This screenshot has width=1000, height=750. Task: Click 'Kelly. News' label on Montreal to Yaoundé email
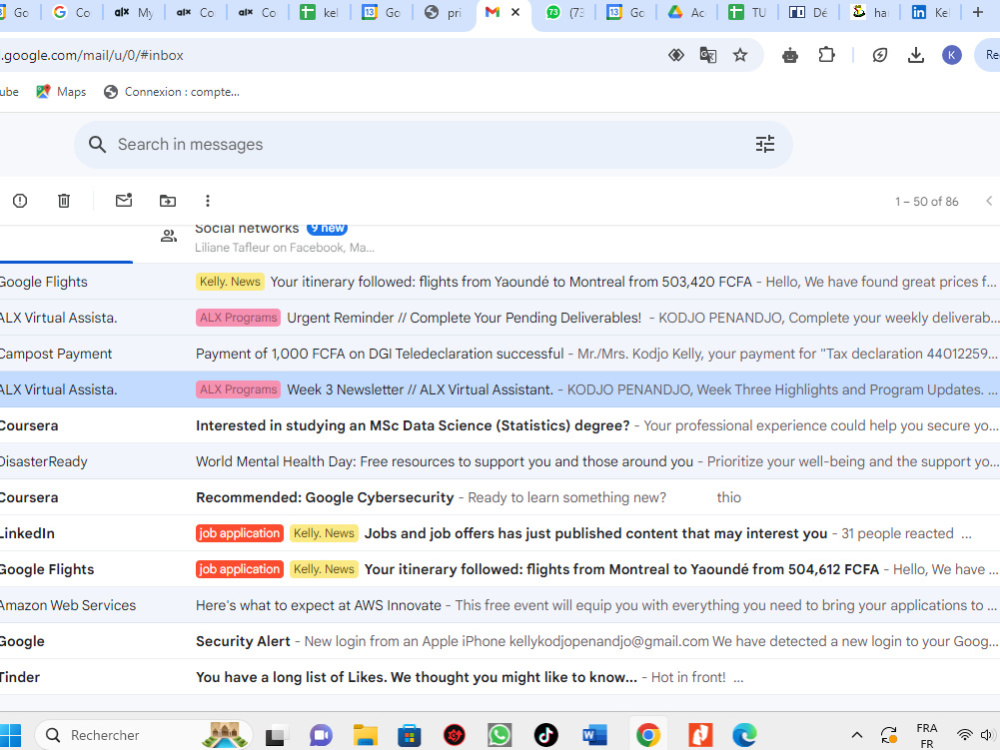[x=323, y=570]
